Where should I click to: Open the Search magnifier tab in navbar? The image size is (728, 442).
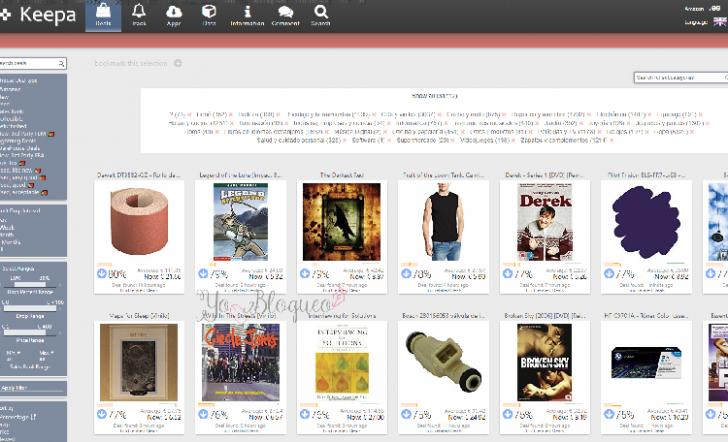(320, 16)
